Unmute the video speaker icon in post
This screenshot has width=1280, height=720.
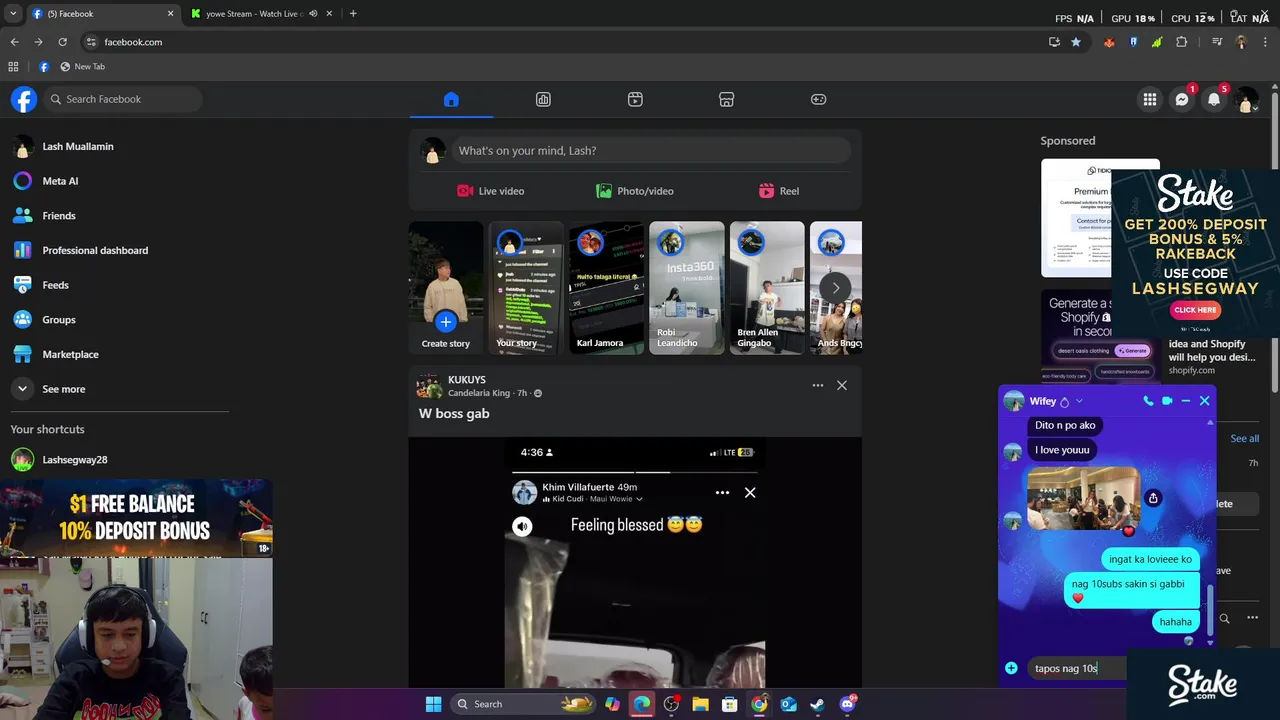522,526
